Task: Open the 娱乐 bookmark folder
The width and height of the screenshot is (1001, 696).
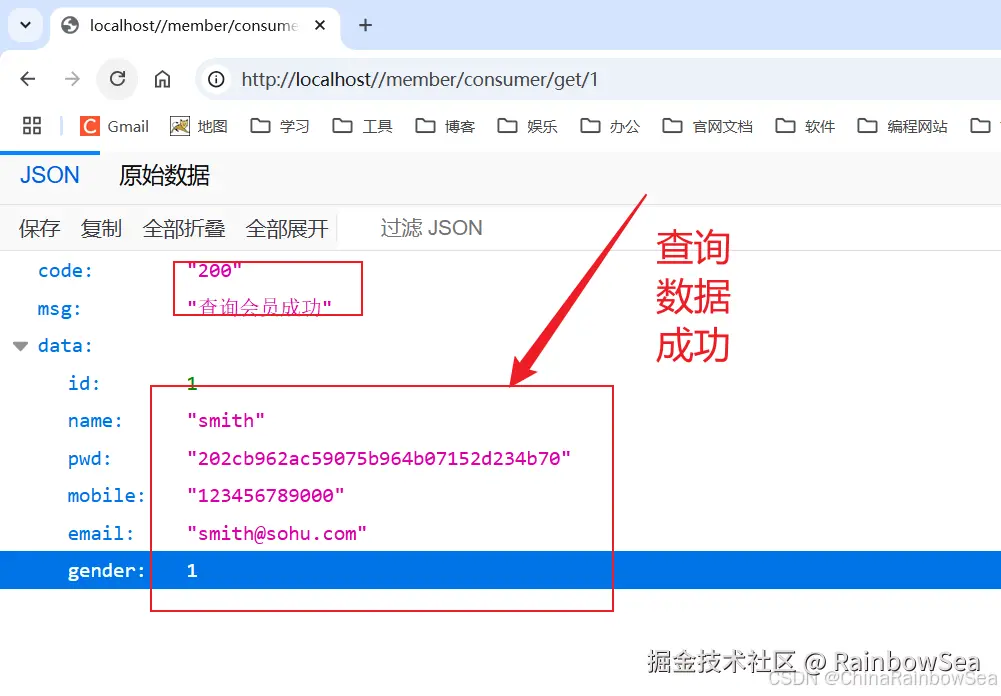Action: tap(527, 126)
